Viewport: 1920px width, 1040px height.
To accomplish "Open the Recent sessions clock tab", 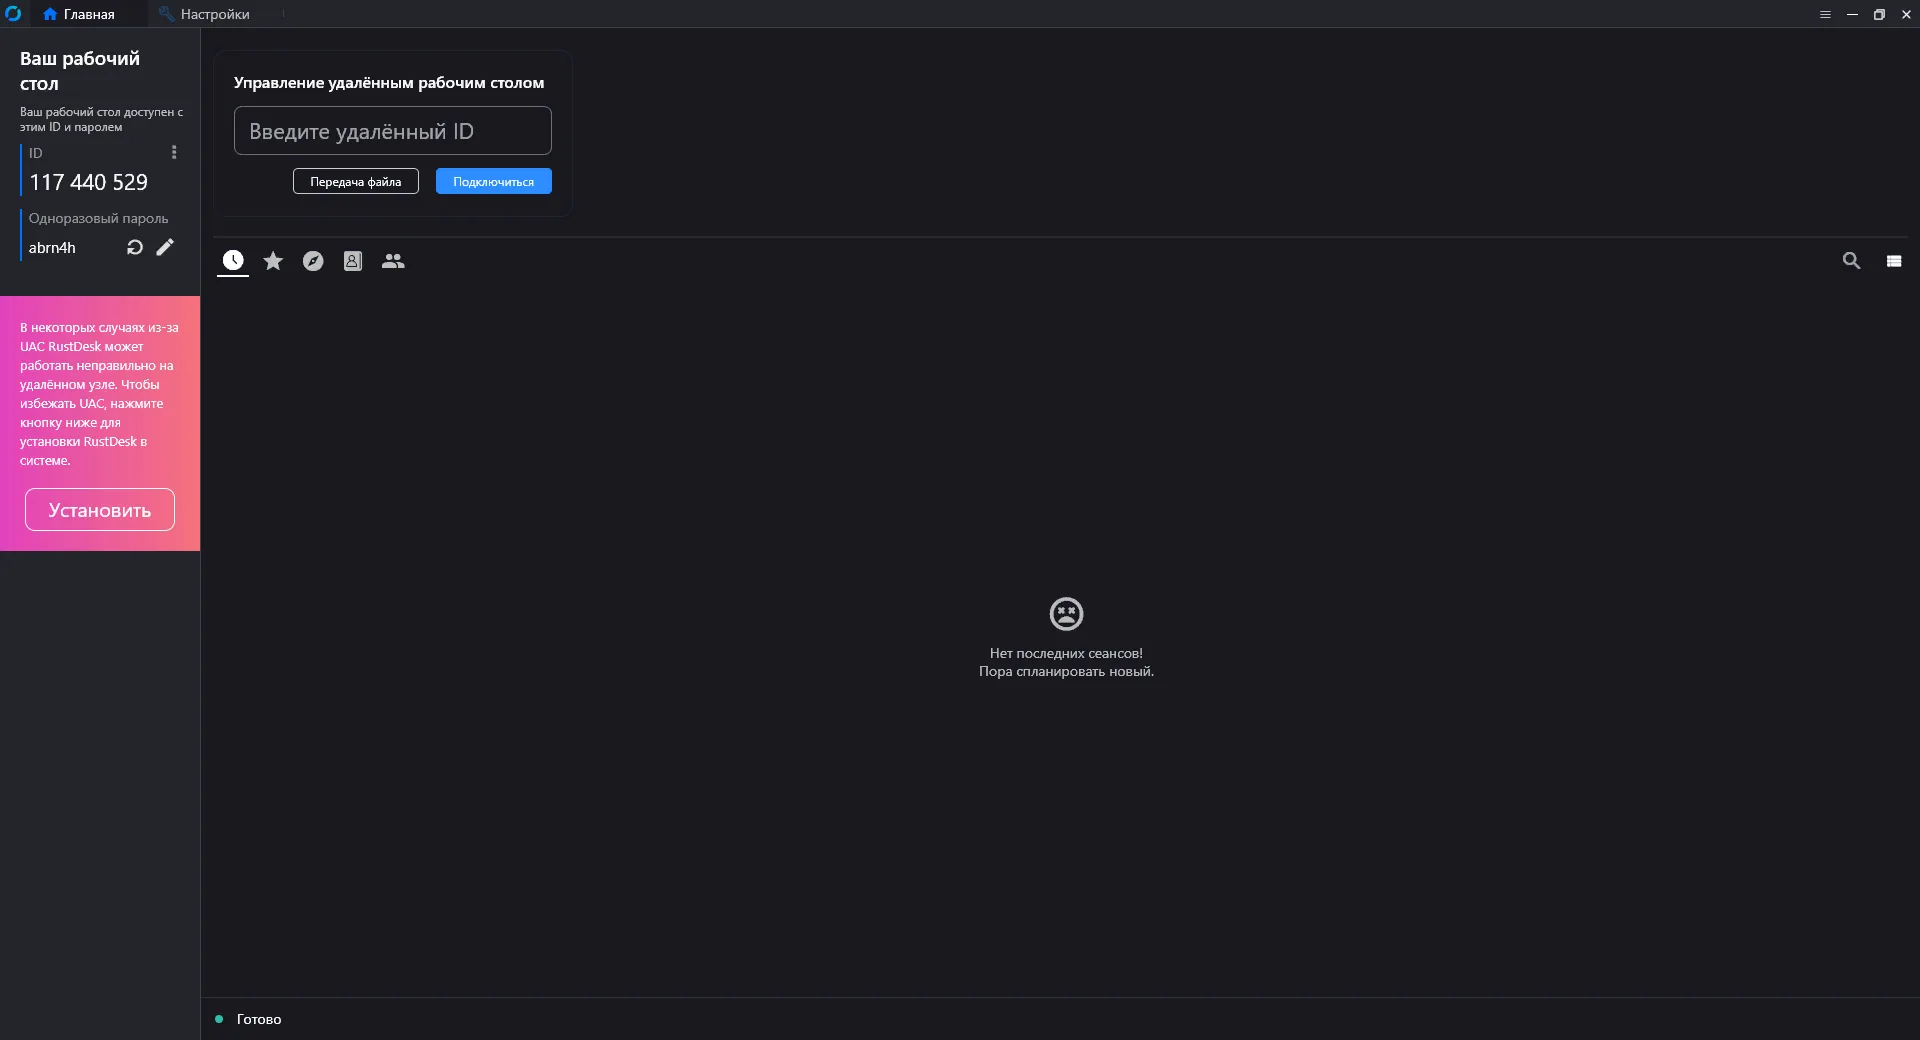I will click(x=233, y=261).
